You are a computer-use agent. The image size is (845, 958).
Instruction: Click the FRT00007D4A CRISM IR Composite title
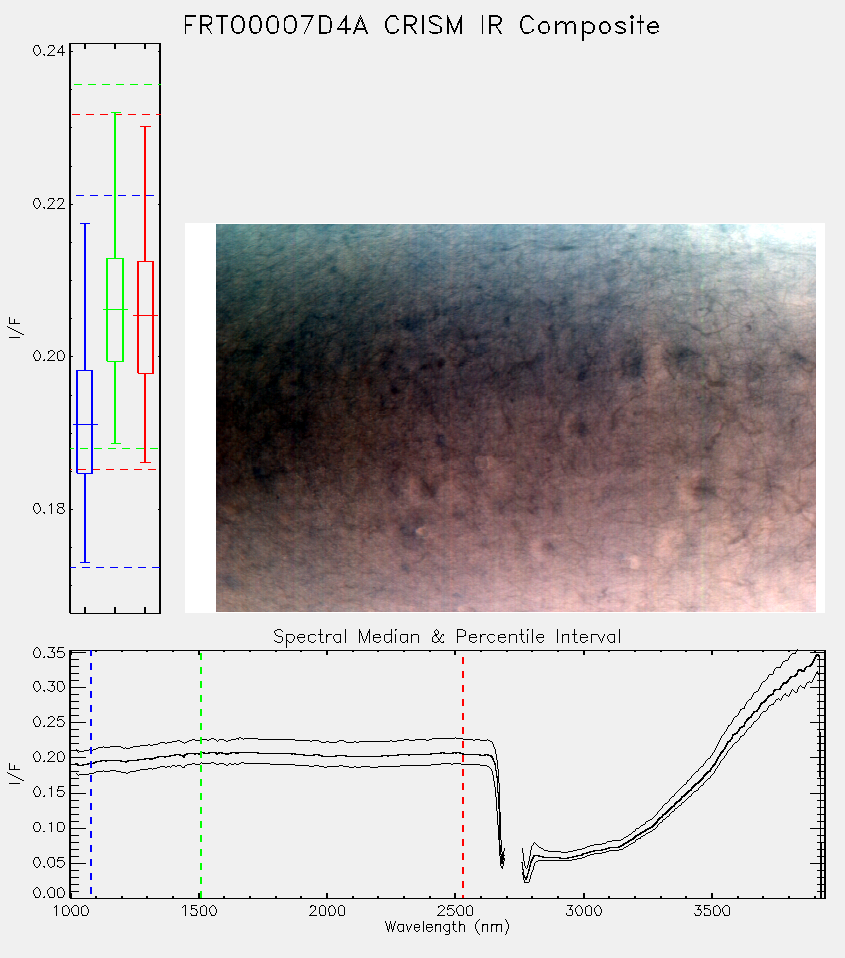pyautogui.click(x=422, y=26)
